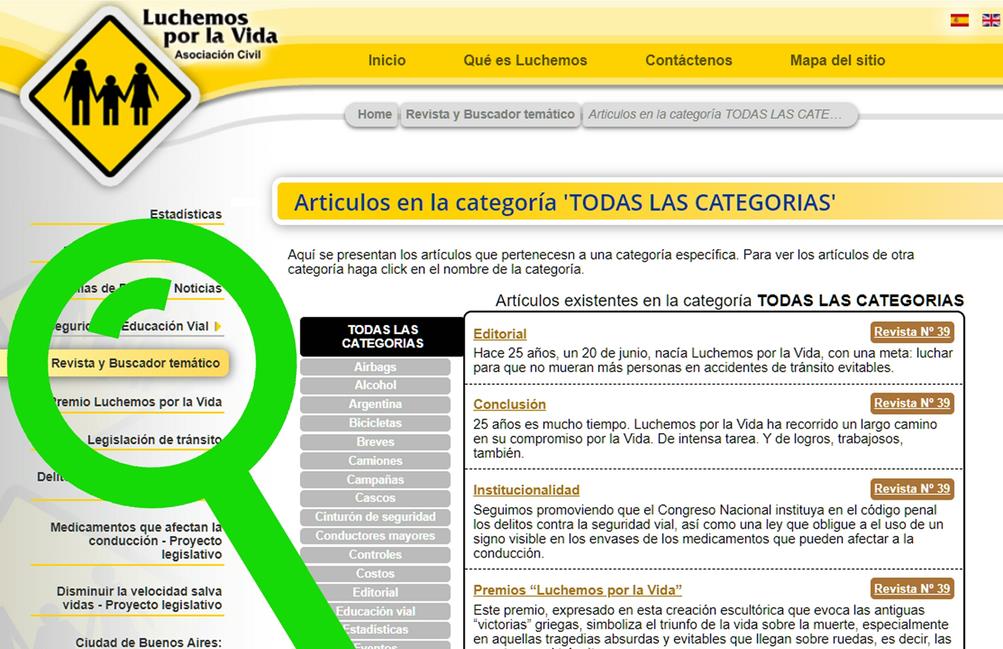This screenshot has height=649, width=1003.
Task: Switch site language to English flag
Action: [991, 20]
